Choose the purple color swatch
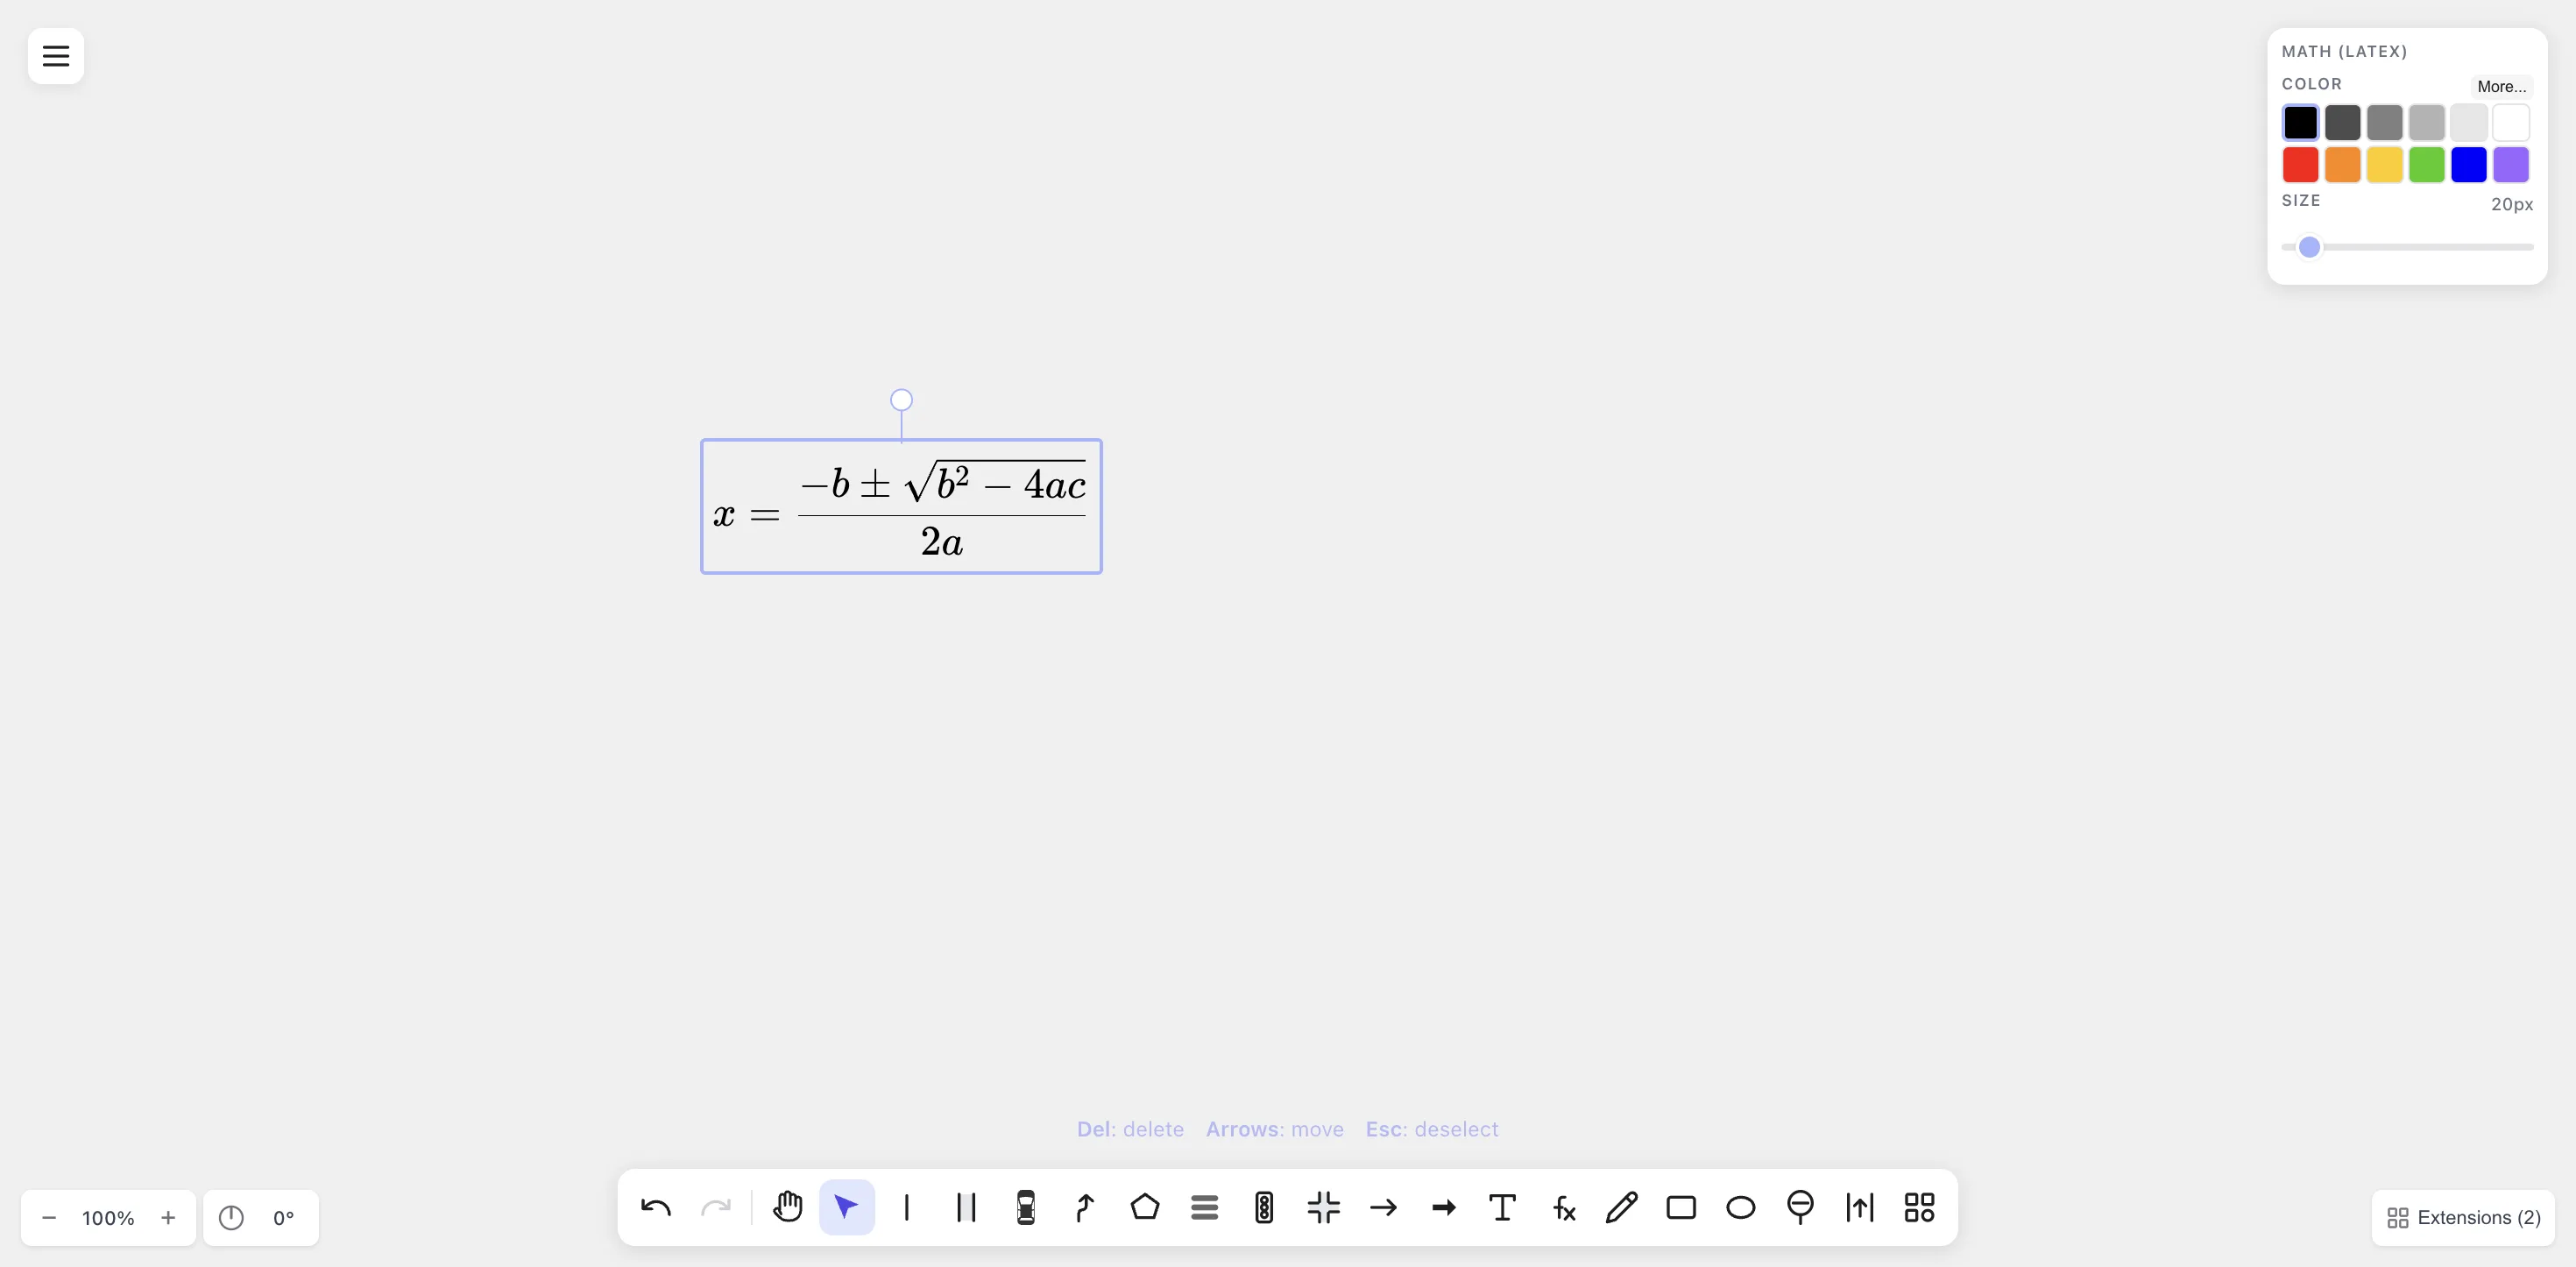This screenshot has height=1267, width=2576. pyautogui.click(x=2510, y=165)
